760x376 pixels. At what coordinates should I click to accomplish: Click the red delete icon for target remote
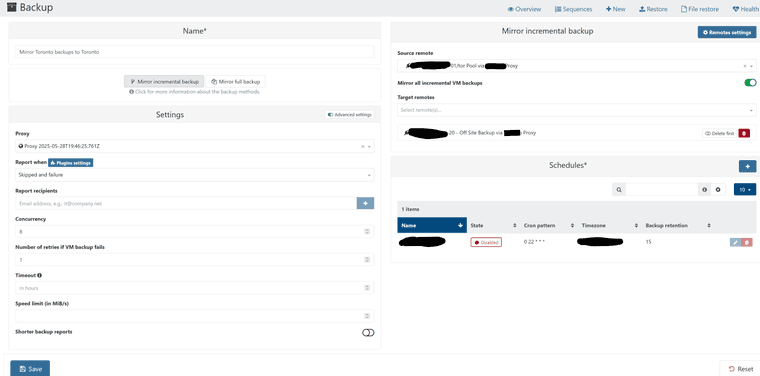click(744, 133)
